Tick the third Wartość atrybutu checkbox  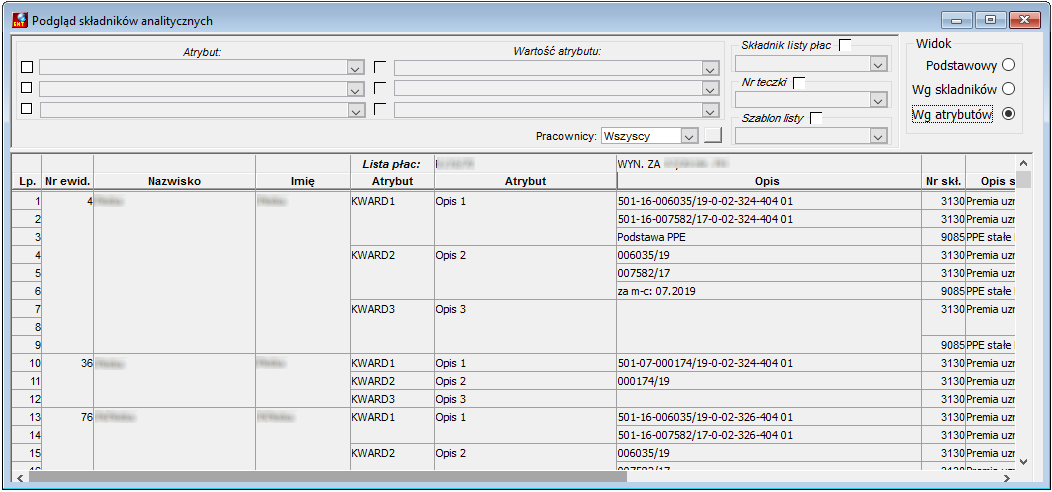pos(380,109)
